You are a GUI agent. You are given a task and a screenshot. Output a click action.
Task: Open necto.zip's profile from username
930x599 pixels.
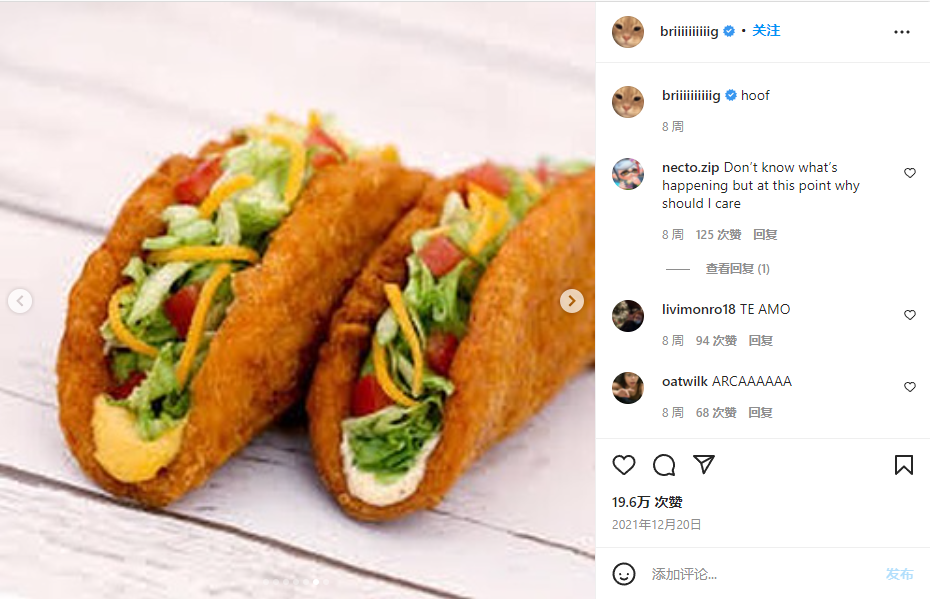690,168
